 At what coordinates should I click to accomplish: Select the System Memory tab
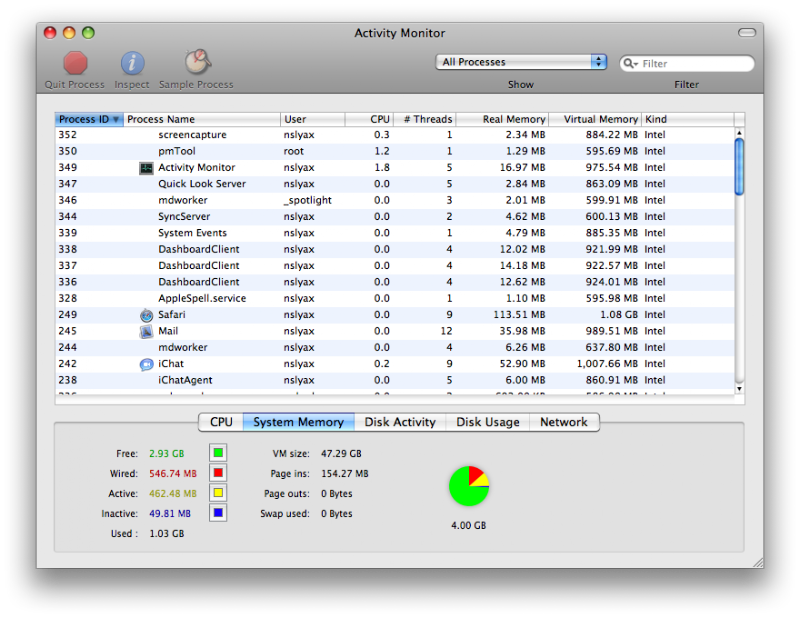pyautogui.click(x=298, y=422)
